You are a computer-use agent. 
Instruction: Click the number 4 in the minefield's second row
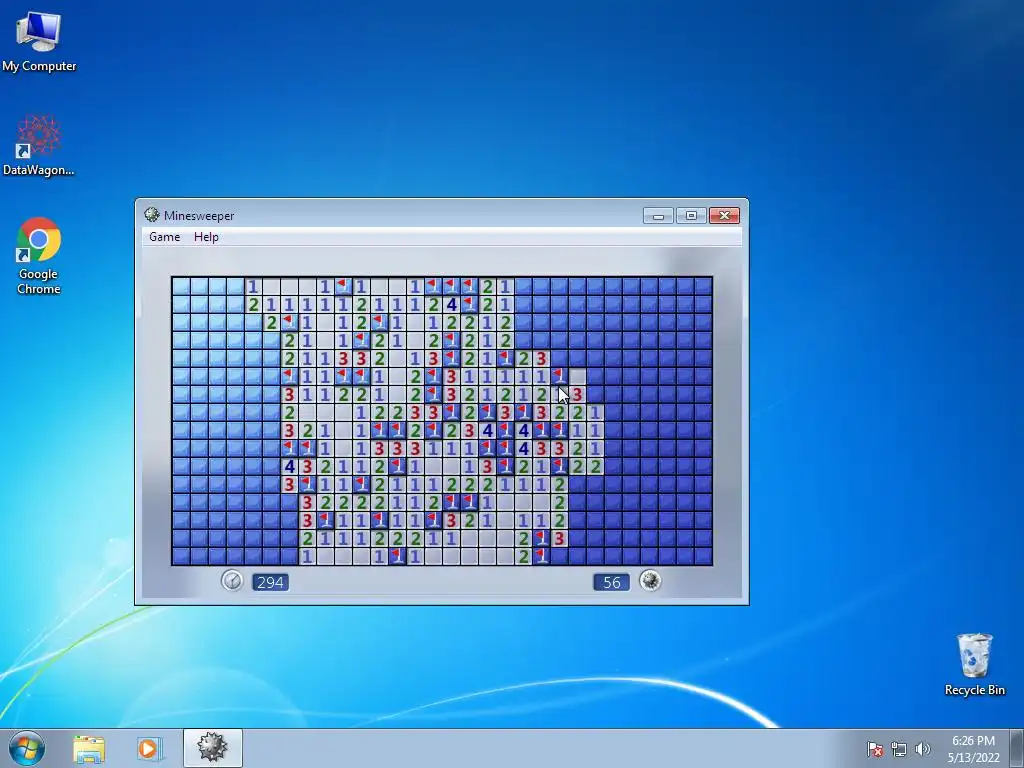click(451, 304)
